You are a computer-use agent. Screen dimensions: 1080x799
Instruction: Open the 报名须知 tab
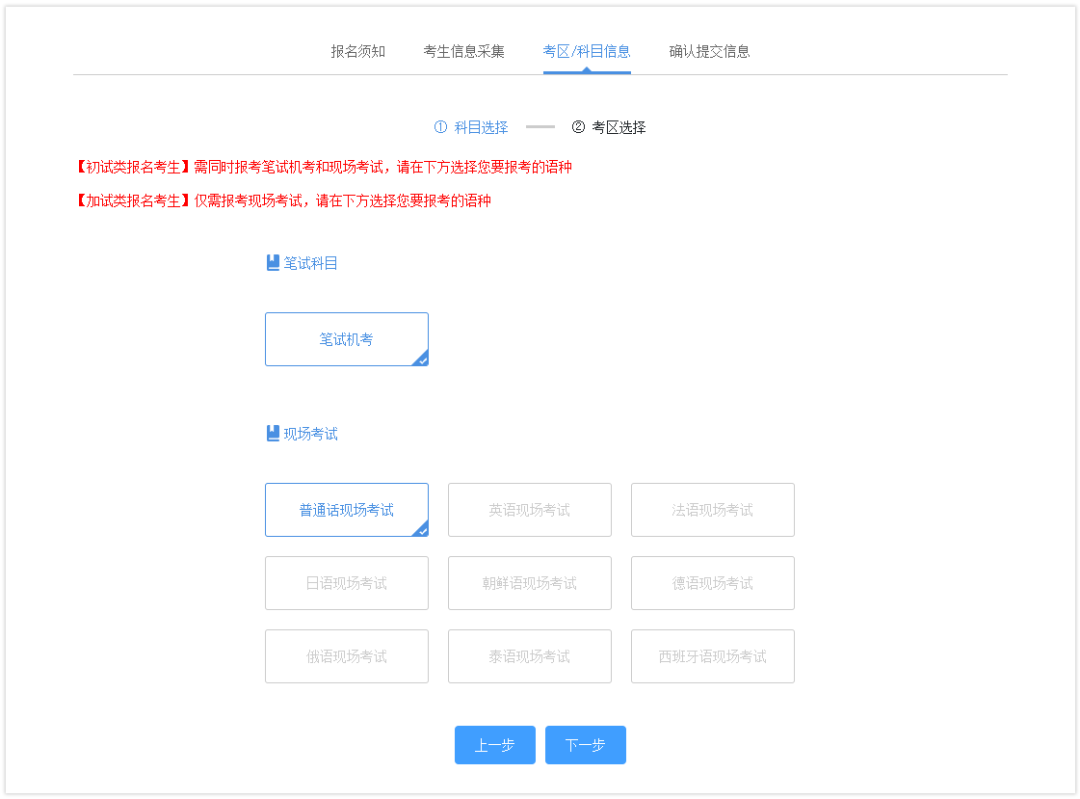[x=357, y=52]
